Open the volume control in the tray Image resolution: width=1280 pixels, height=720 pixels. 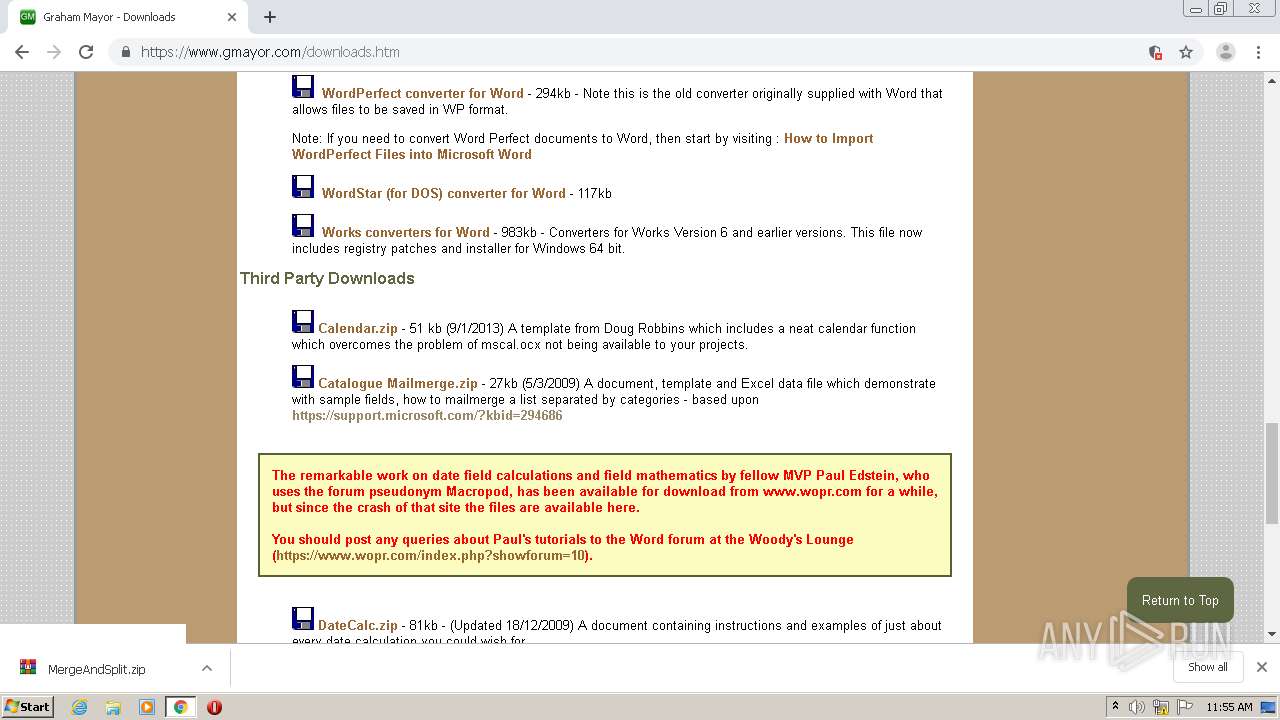click(x=1137, y=707)
